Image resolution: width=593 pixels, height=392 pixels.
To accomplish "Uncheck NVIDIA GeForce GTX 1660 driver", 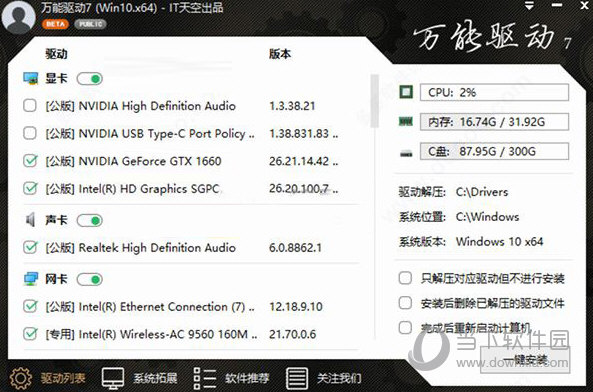I will [30, 161].
